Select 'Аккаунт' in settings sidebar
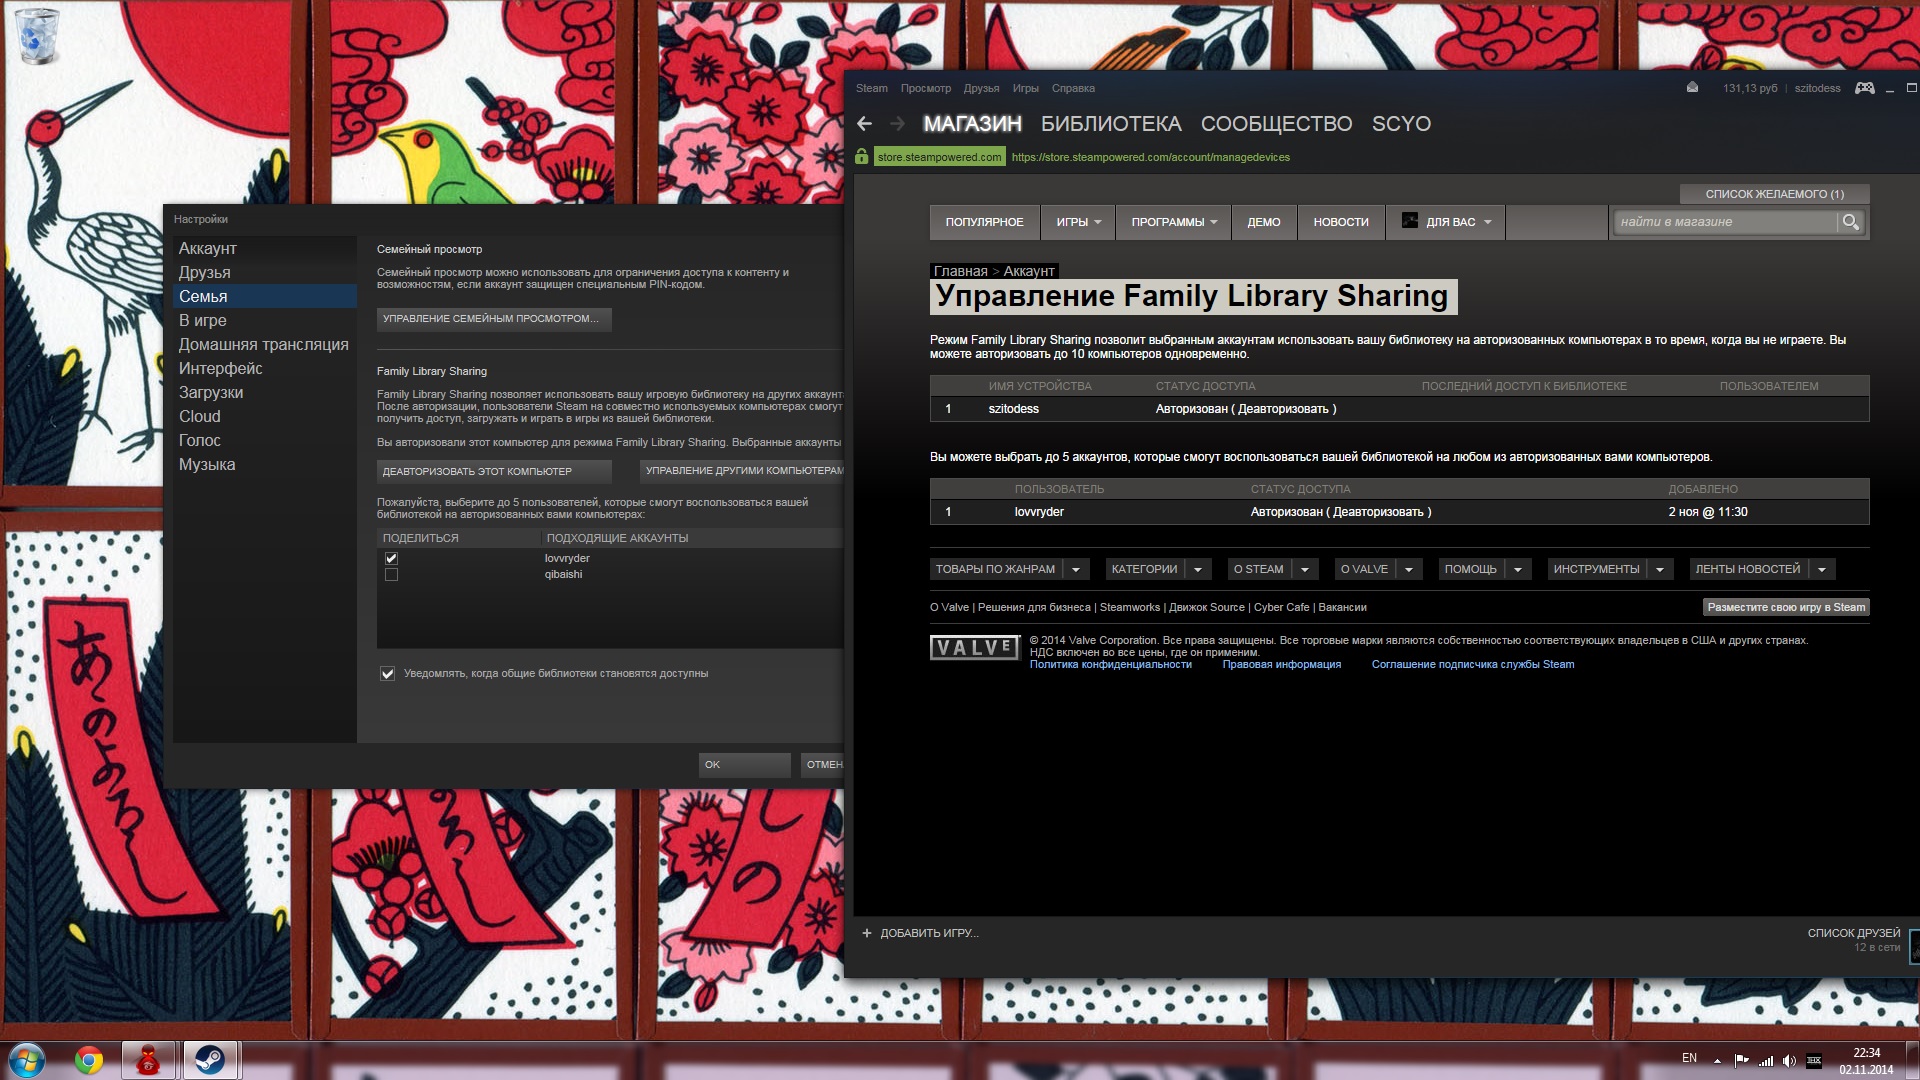1920x1080 pixels. point(265,248)
